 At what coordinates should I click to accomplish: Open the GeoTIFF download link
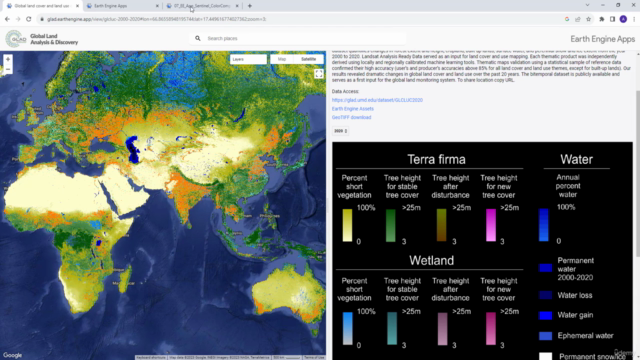pyautogui.click(x=351, y=118)
